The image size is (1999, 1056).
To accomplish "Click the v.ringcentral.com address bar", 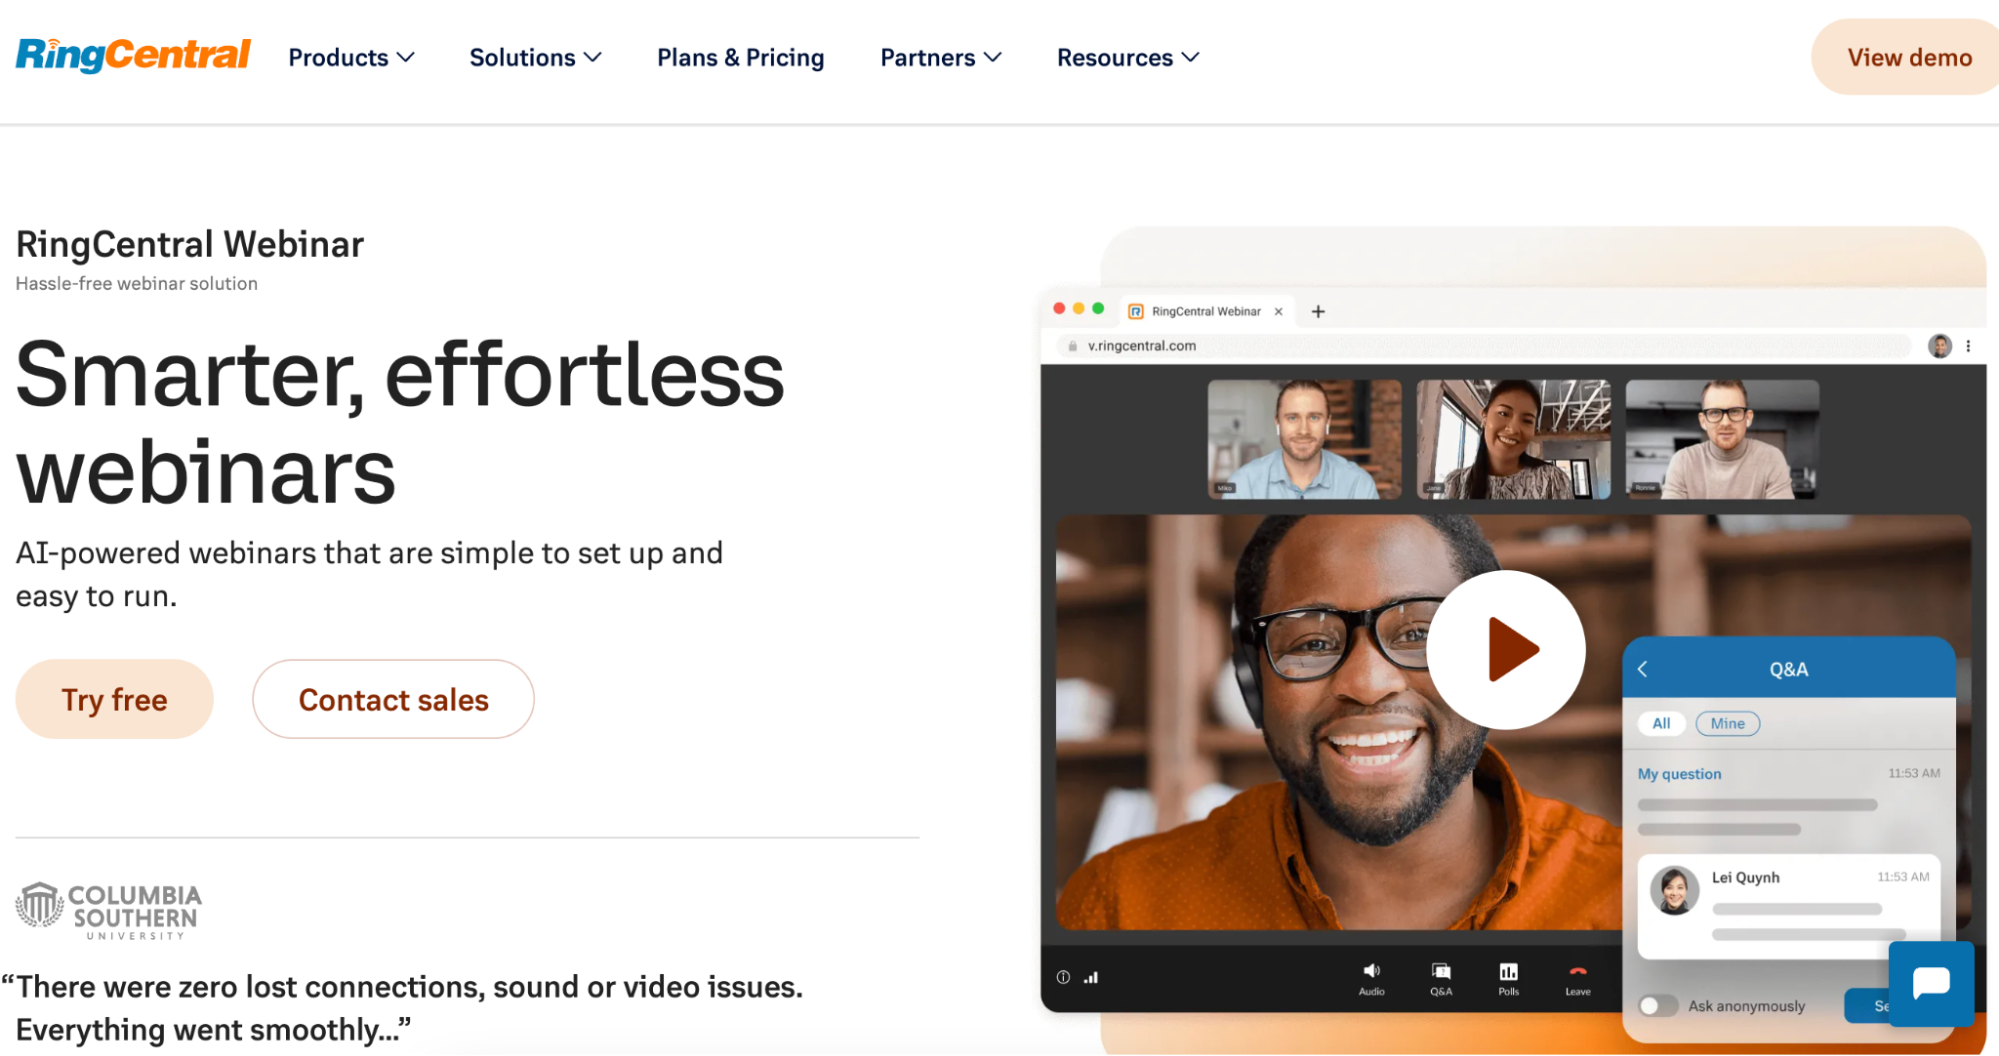I will pos(1484,346).
